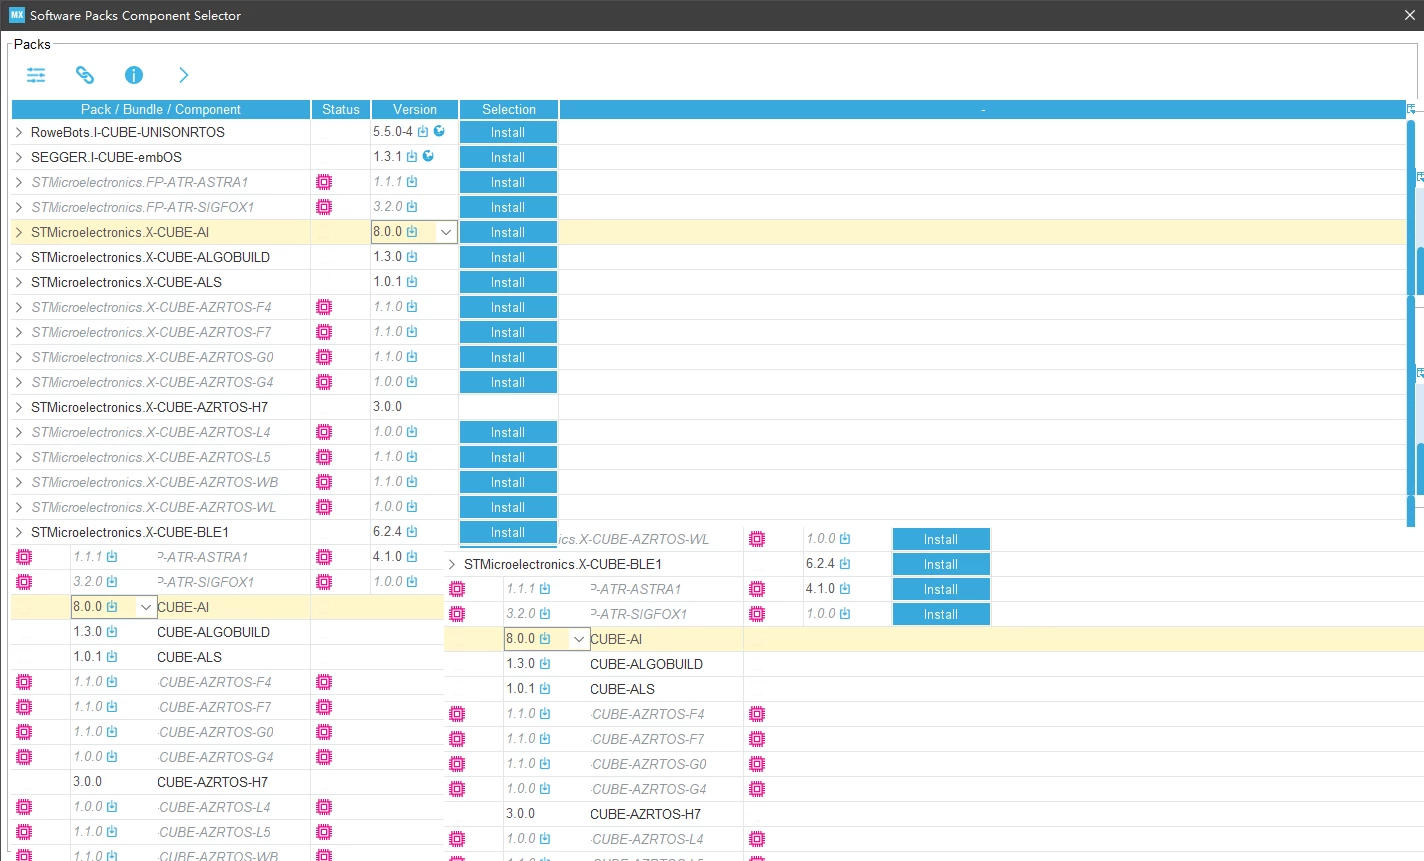The height and width of the screenshot is (861, 1424).
Task: Select the STMicroelectronics.X-CUBE-AZRTOS-H7 pack name
Action: pos(149,407)
